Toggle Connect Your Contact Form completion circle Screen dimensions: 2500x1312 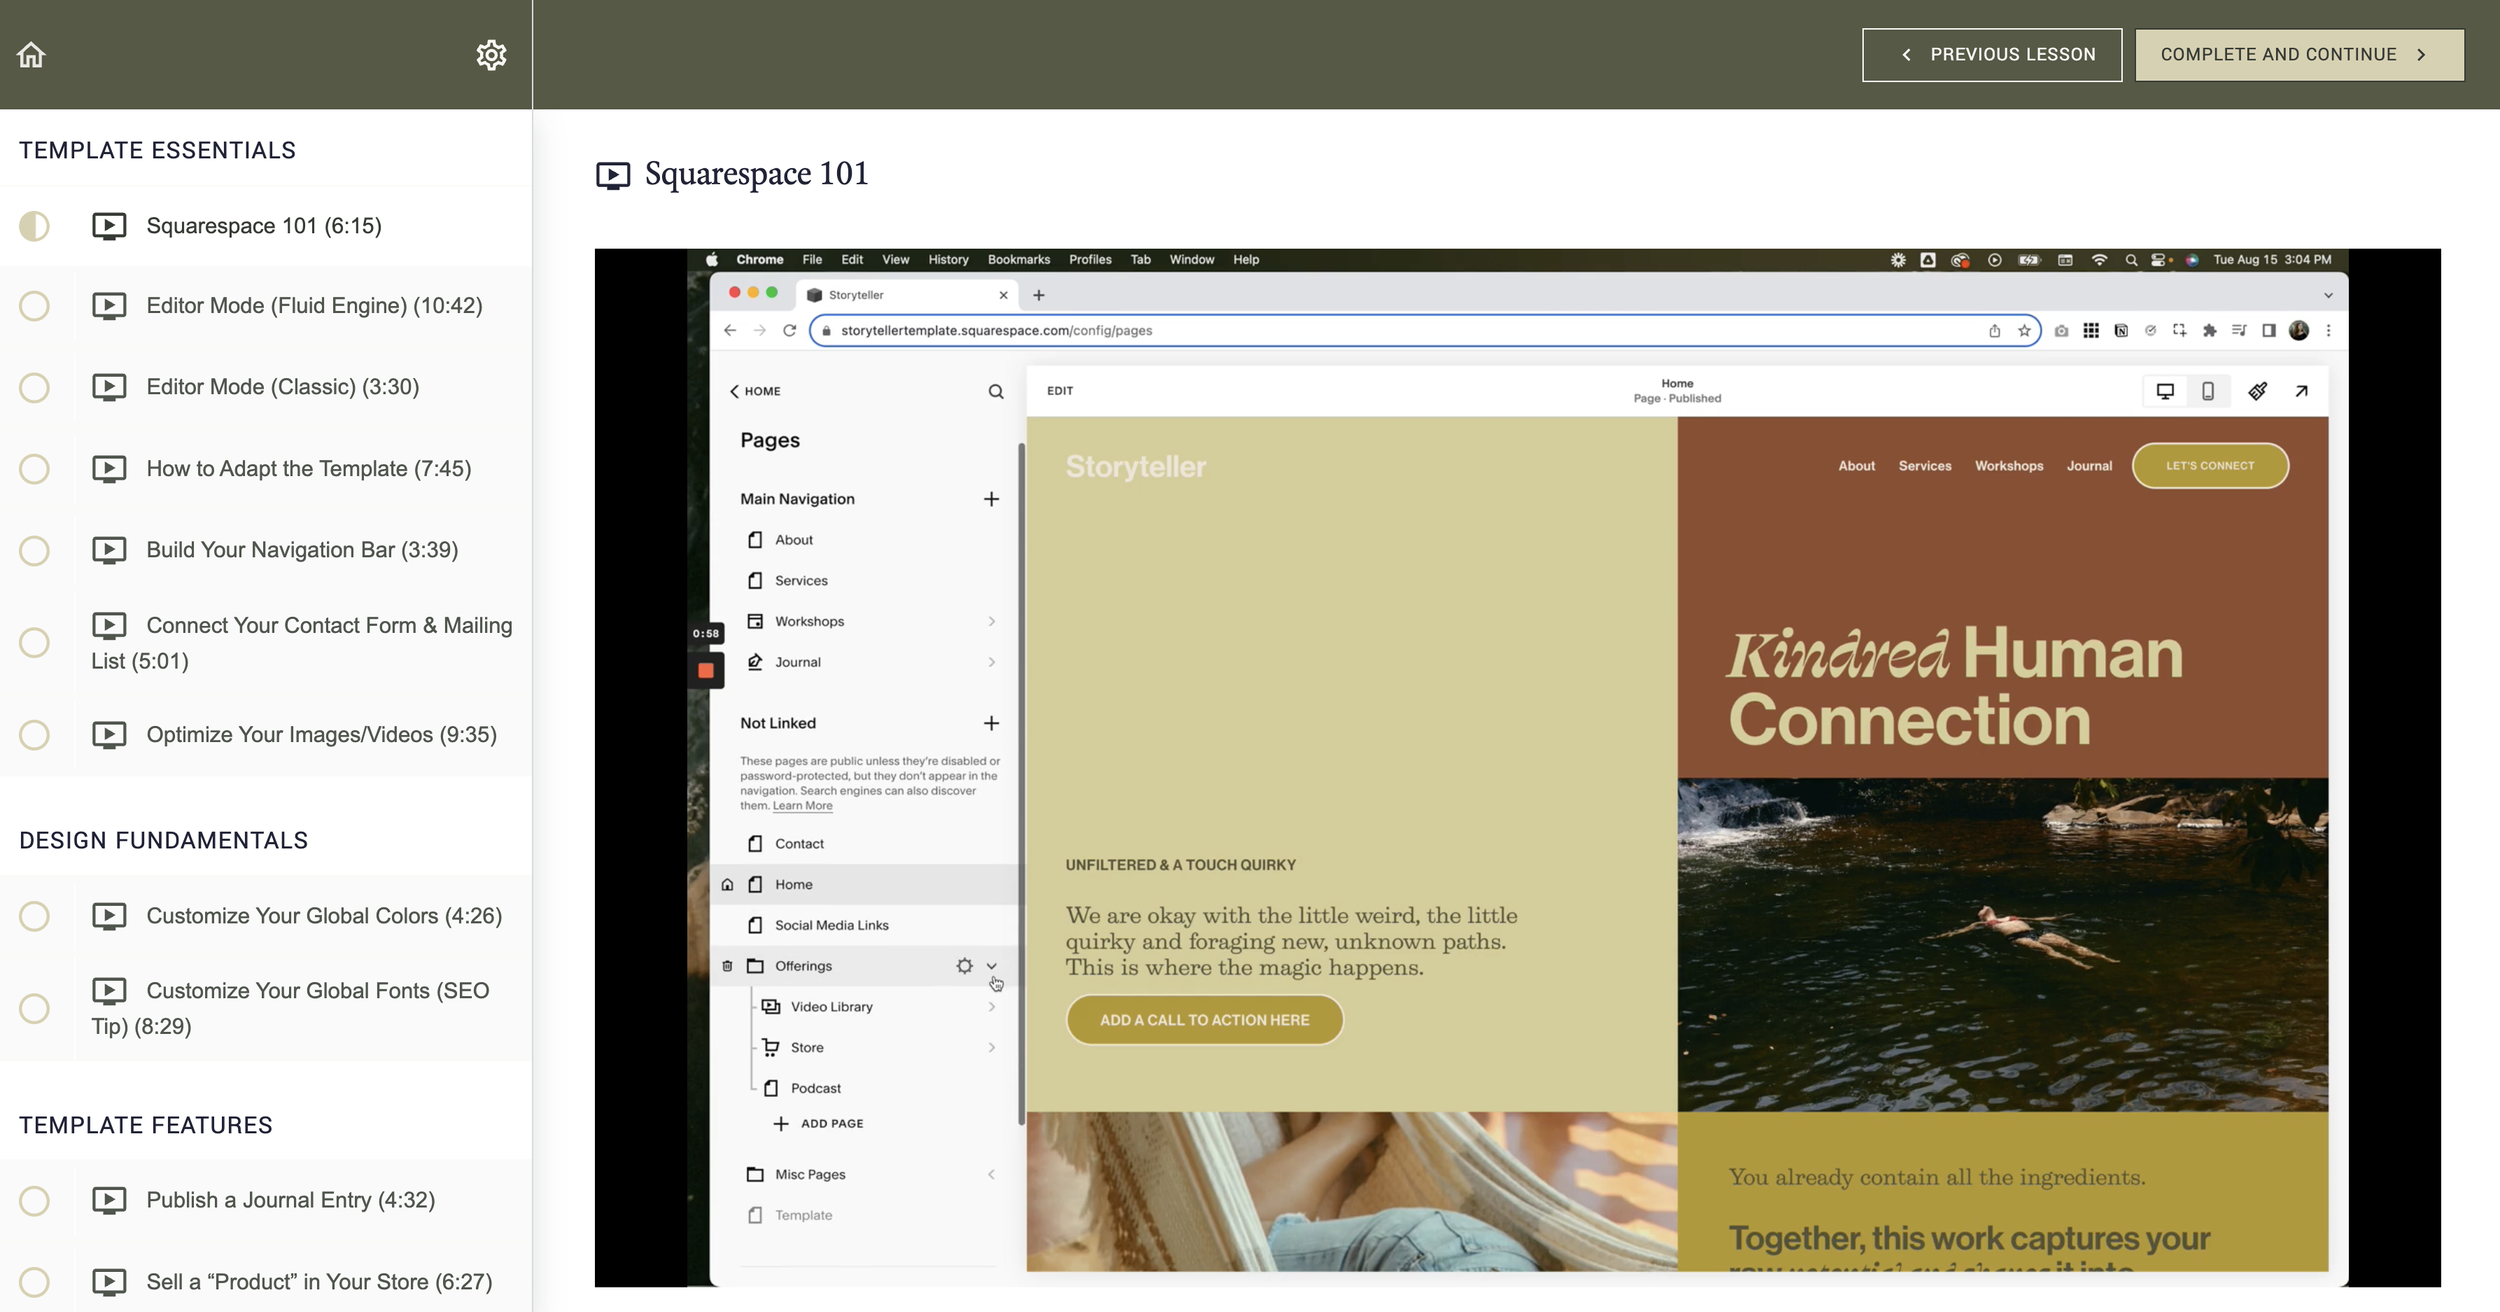click(34, 642)
